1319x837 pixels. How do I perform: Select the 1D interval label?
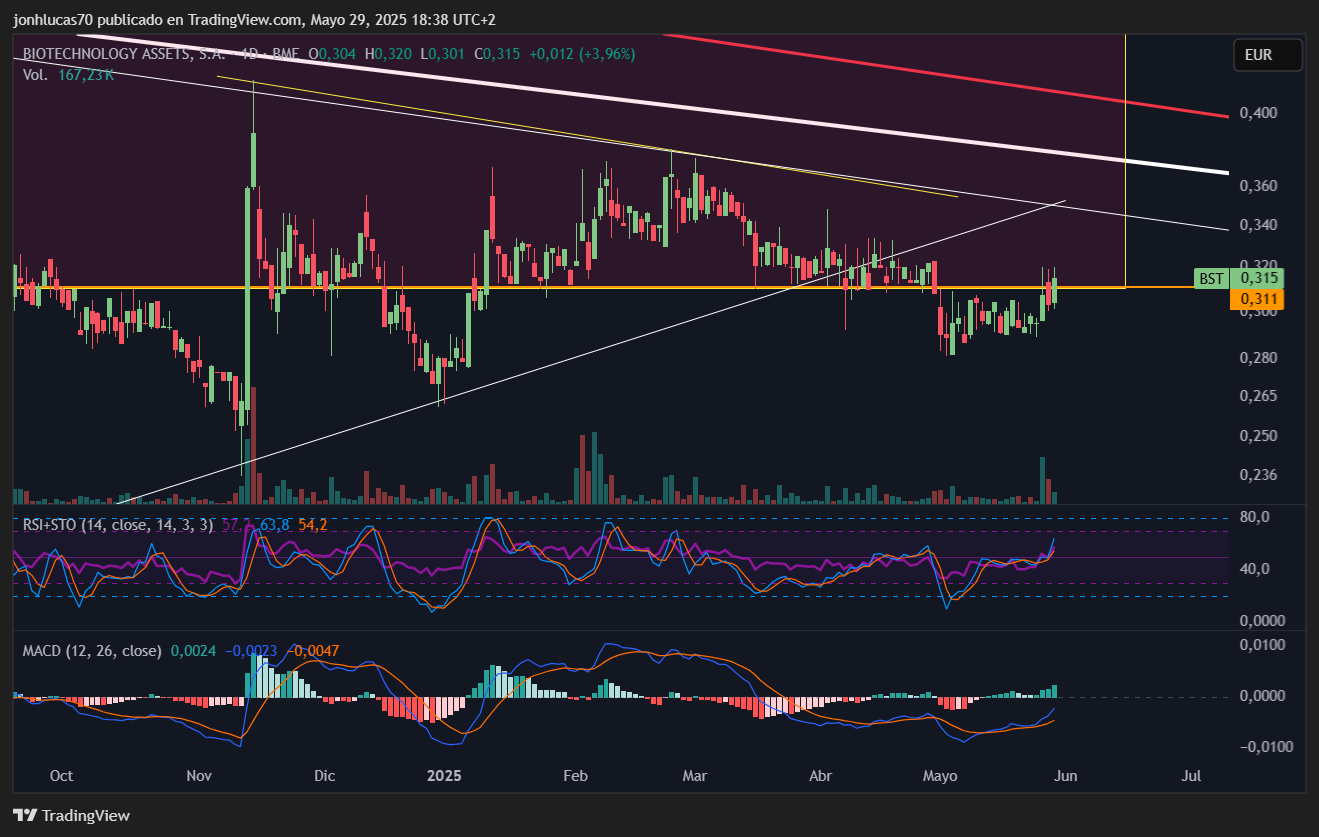tap(250, 54)
